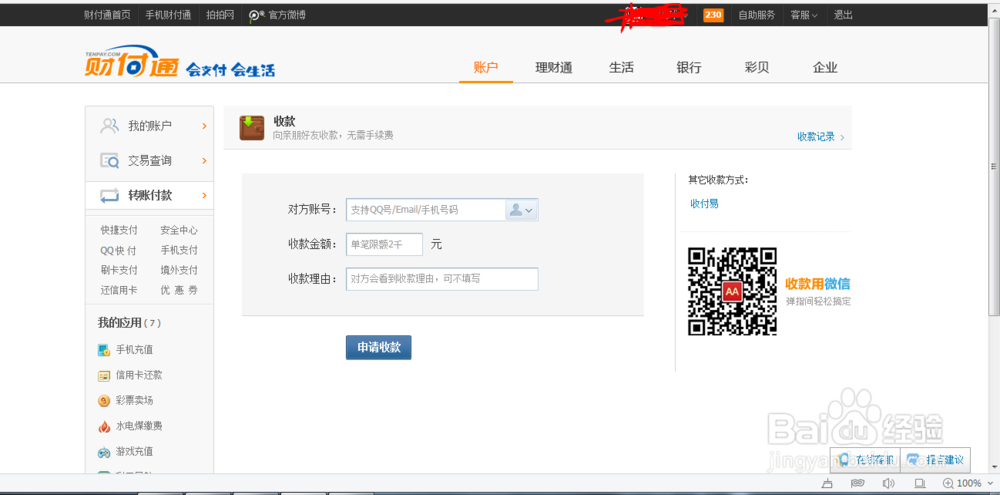
Task: Click the lottery store icon
Action: click(104, 401)
